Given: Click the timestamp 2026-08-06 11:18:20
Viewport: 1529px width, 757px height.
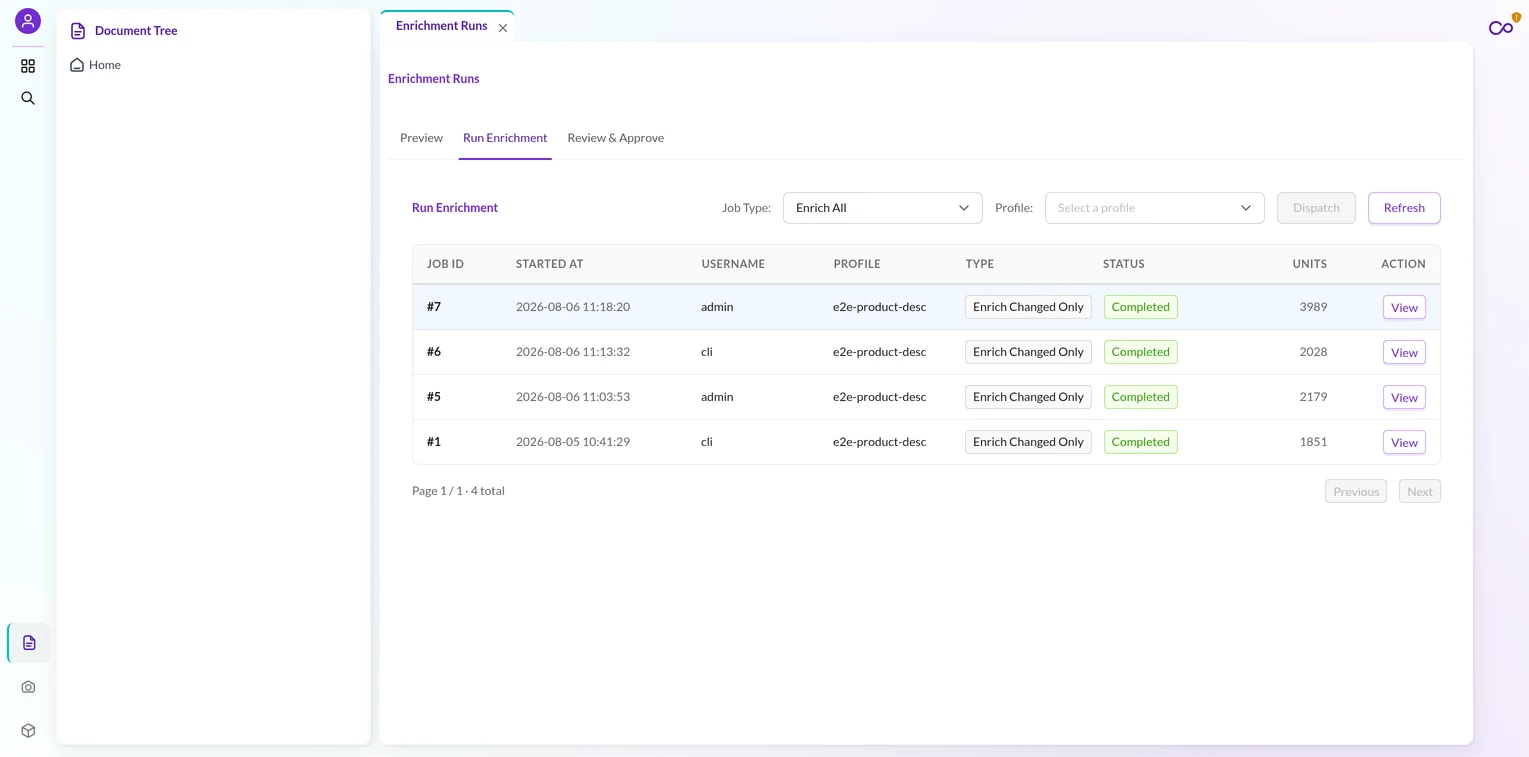Looking at the screenshot, I should tap(573, 307).
